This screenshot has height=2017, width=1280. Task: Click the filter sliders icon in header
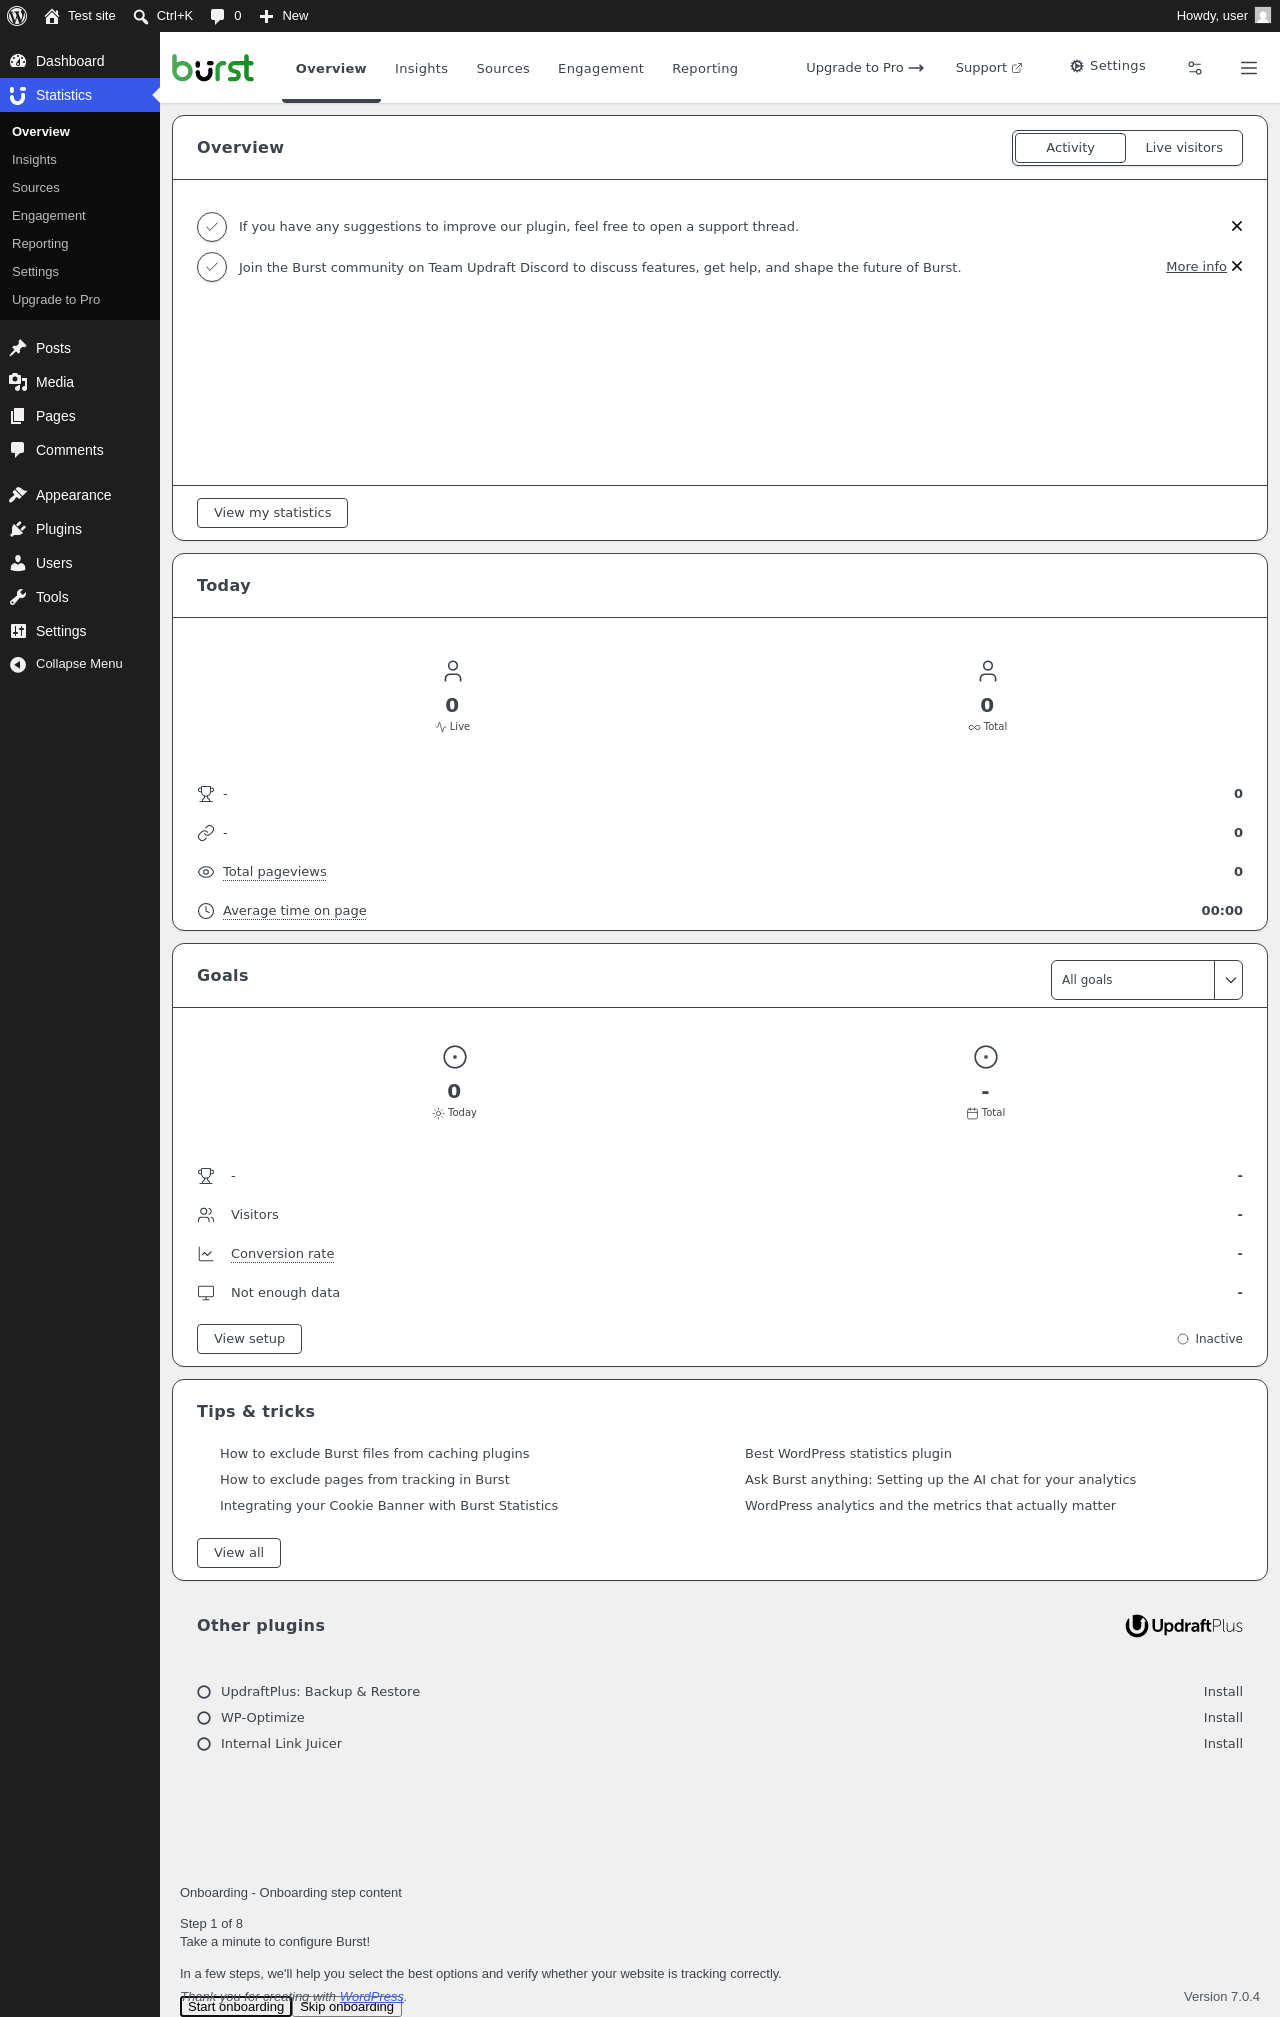click(1195, 68)
